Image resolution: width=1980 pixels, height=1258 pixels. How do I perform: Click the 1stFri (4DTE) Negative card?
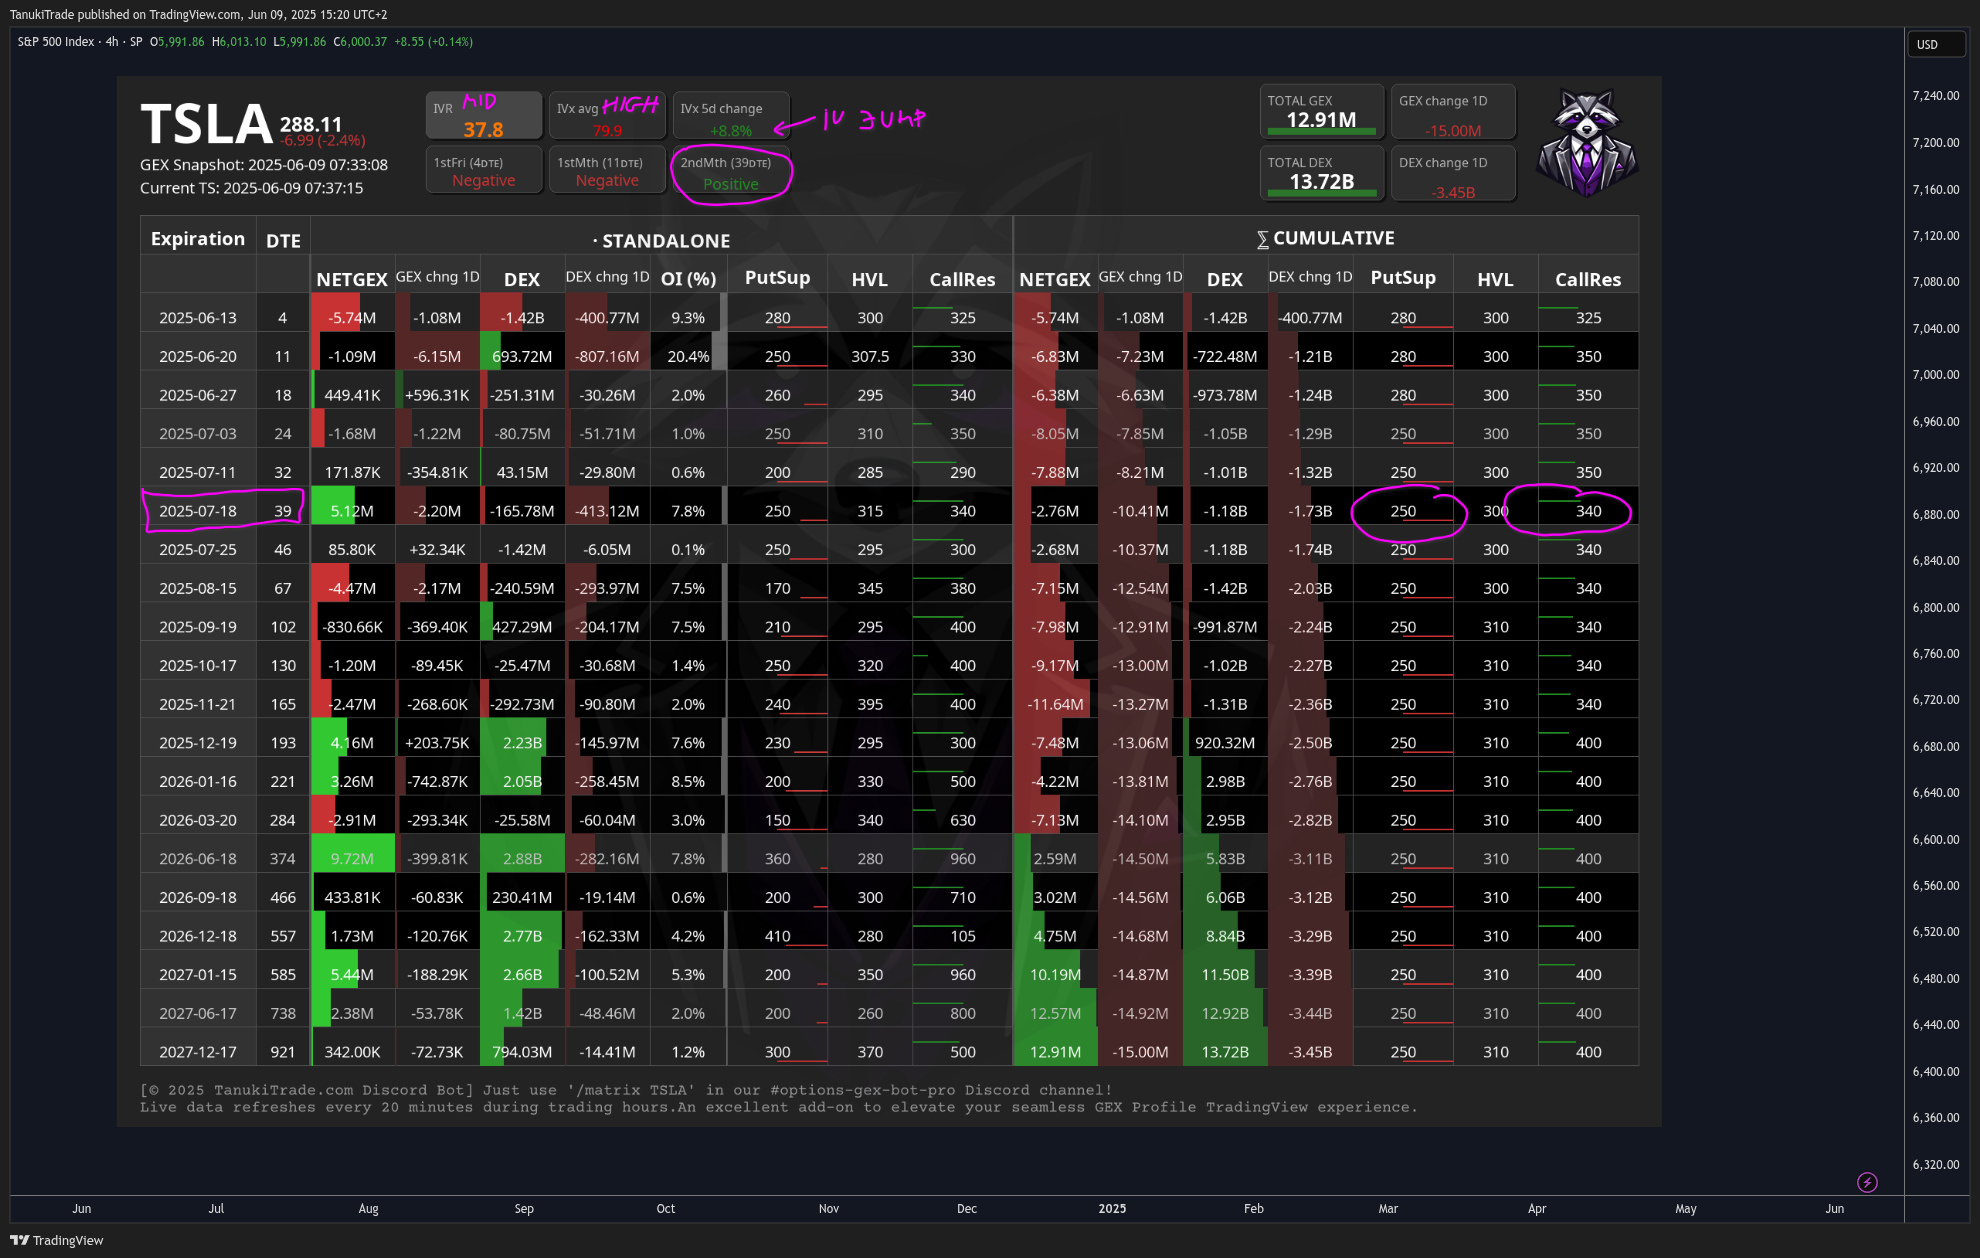[x=484, y=170]
